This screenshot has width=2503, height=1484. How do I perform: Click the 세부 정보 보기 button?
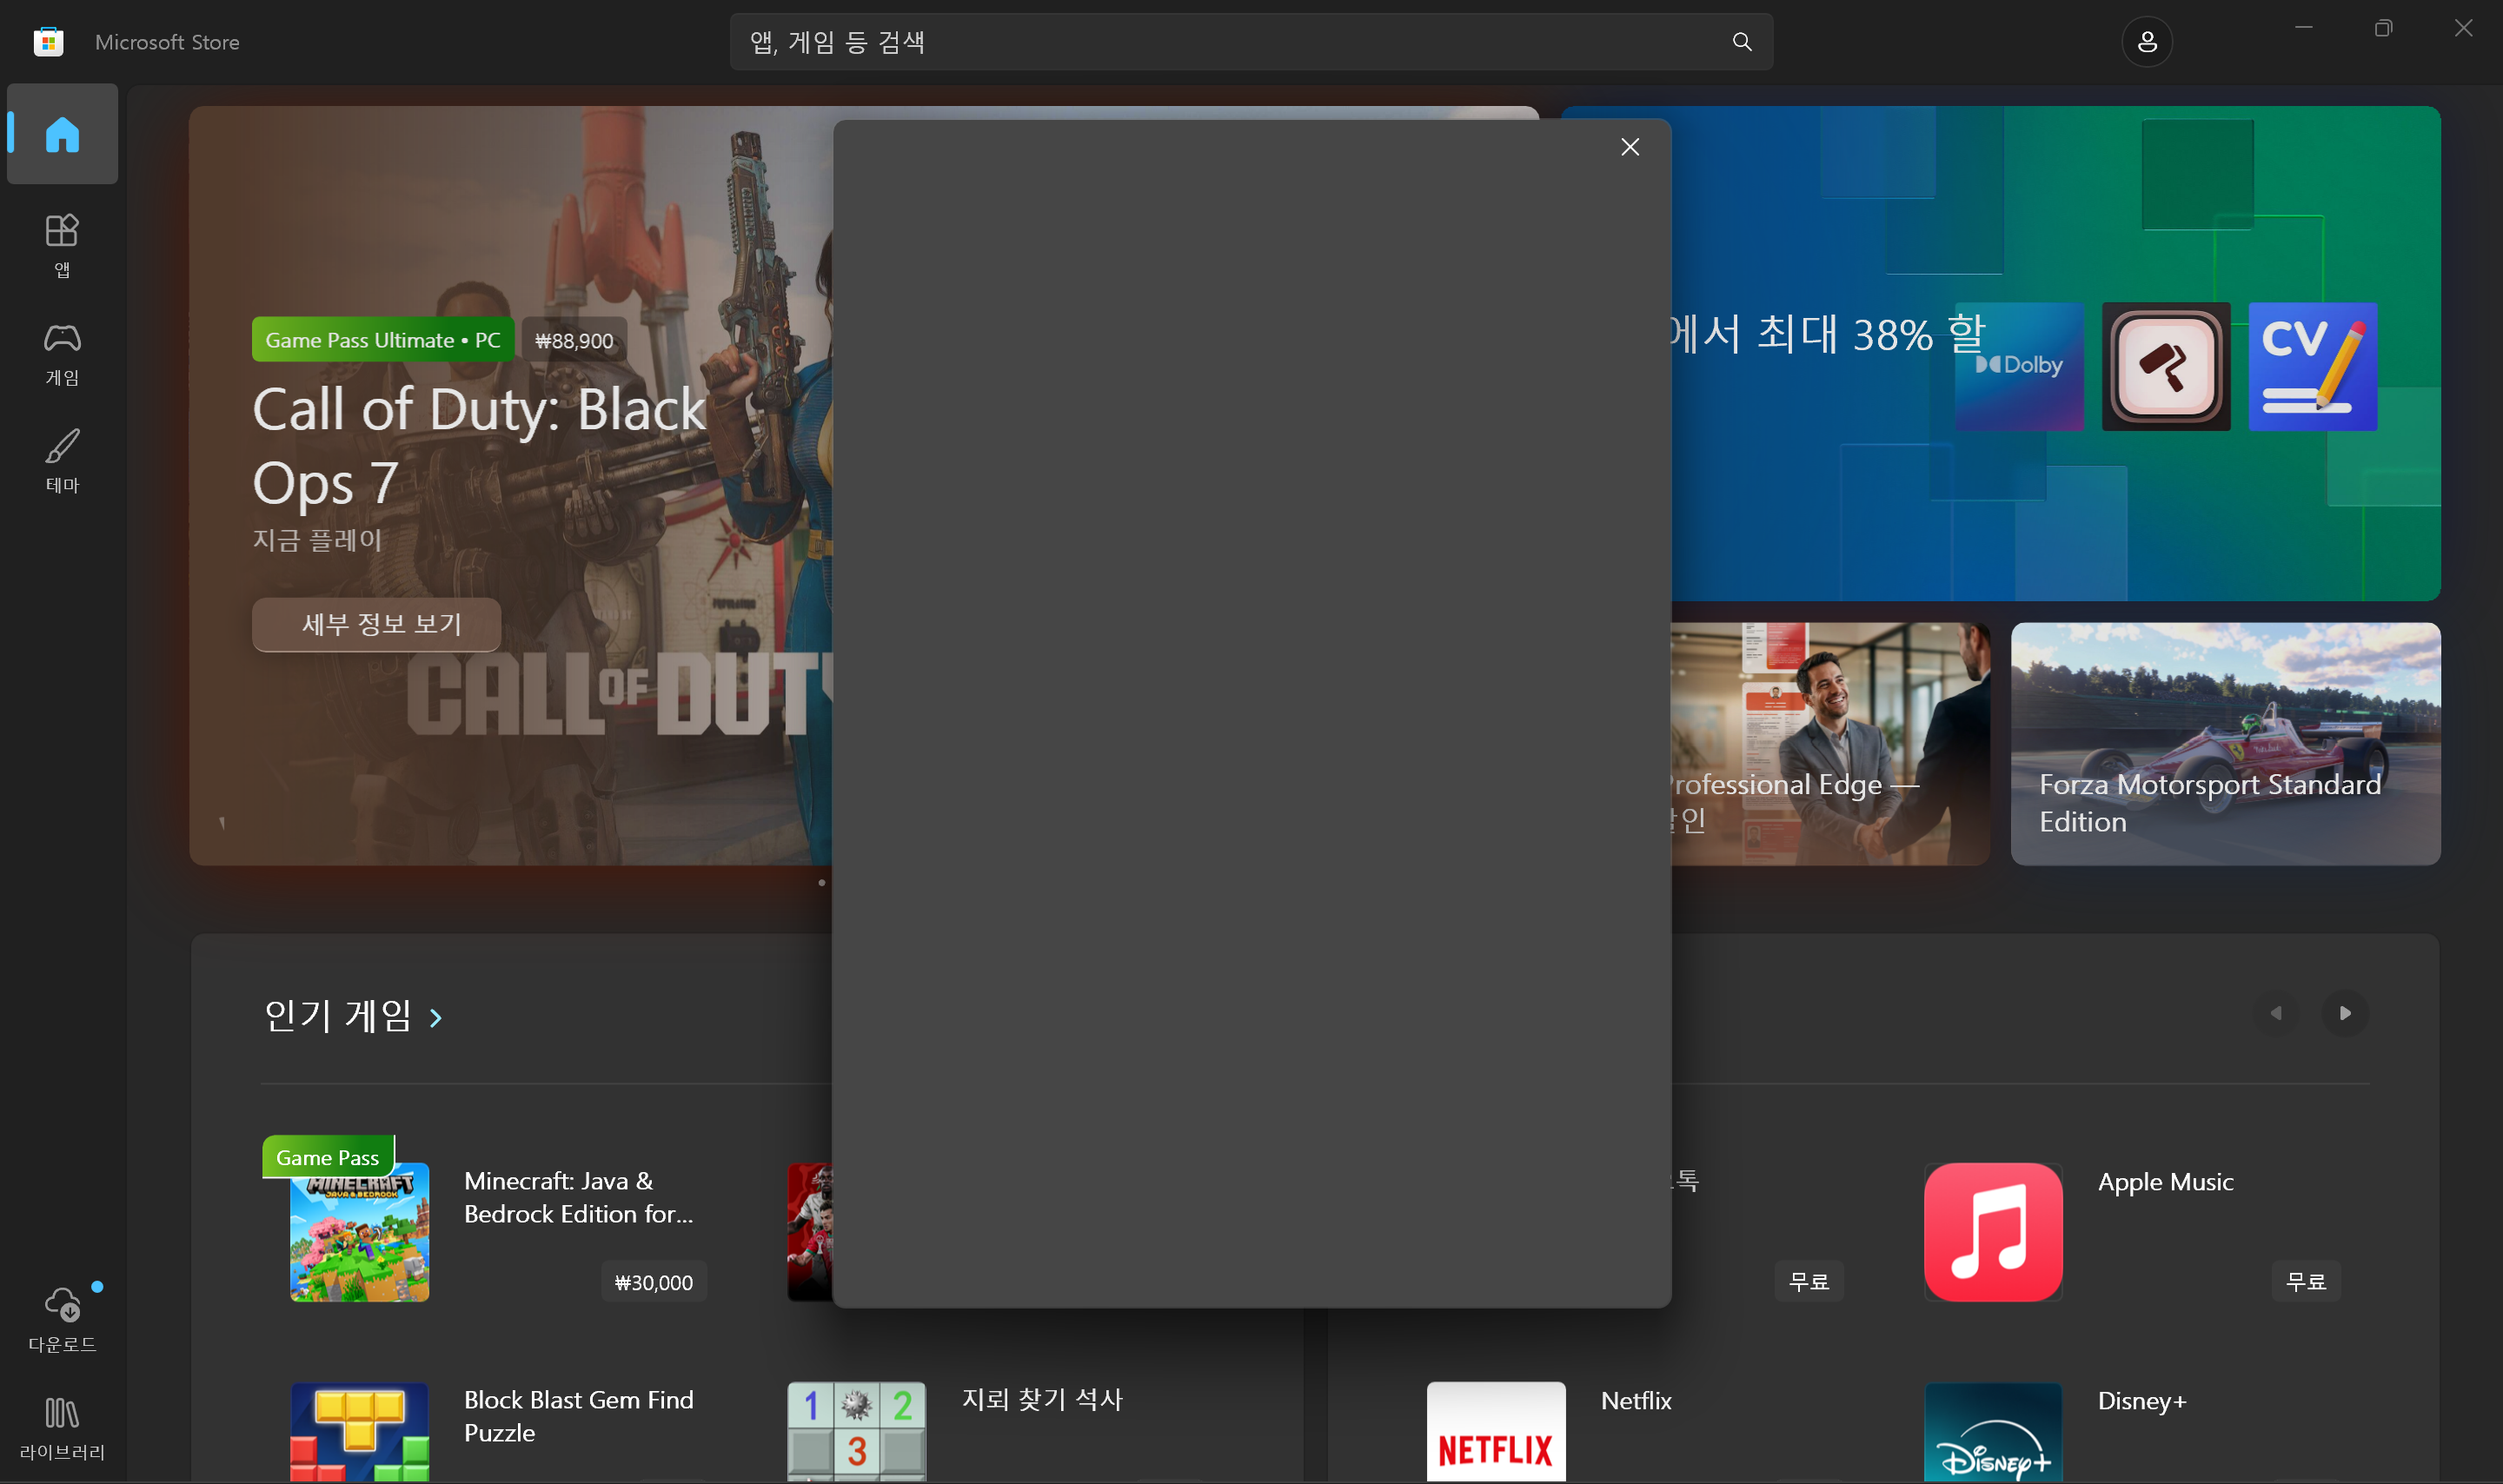(377, 624)
